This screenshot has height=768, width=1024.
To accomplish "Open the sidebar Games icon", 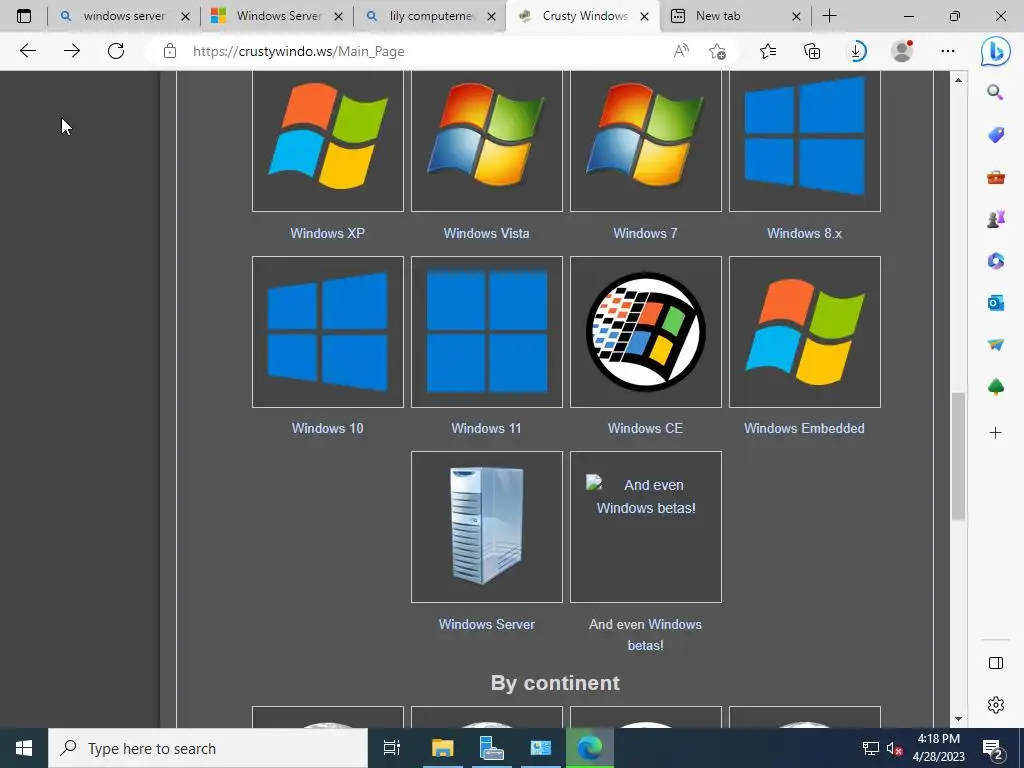I will (x=995, y=219).
